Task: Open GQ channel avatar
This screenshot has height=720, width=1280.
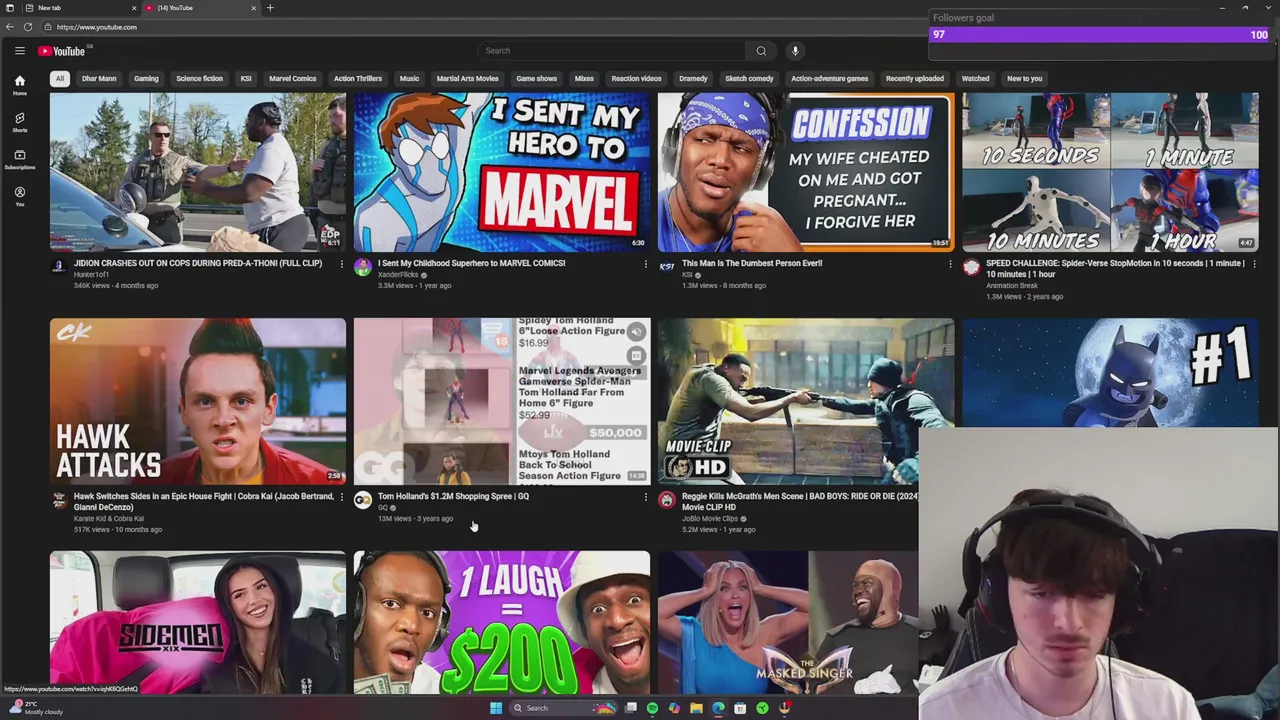Action: click(x=363, y=500)
